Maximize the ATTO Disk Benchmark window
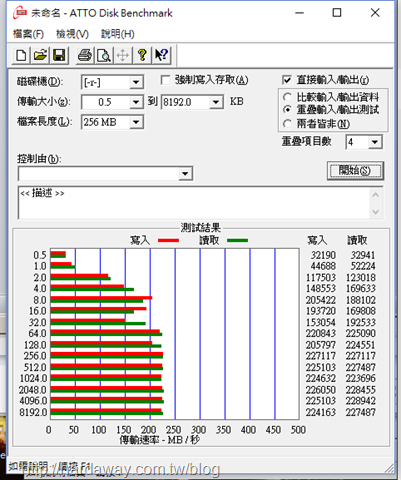This screenshot has height=480, width=401. pyautogui.click(x=337, y=13)
